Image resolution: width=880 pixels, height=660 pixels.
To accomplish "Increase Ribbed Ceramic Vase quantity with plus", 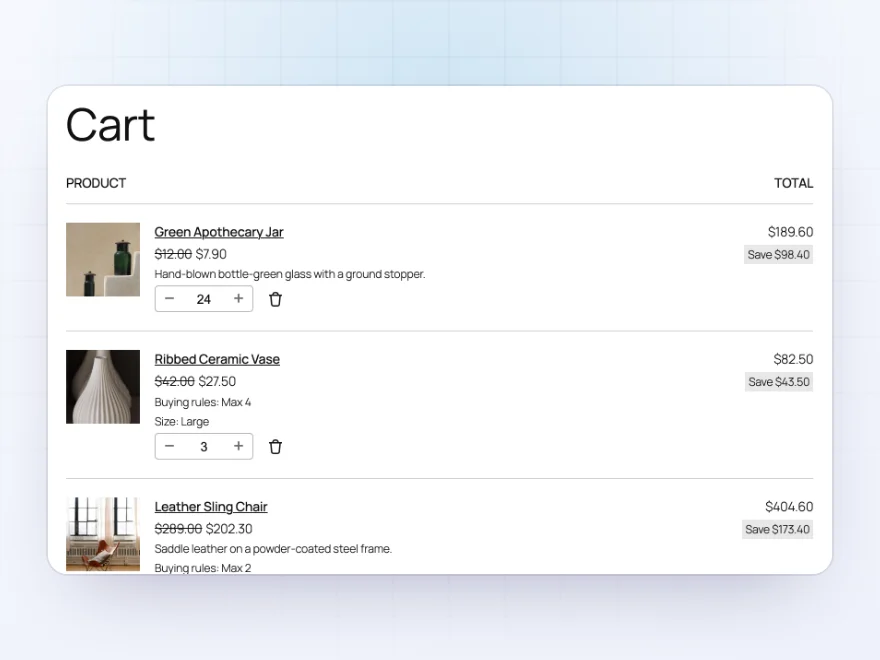I will [239, 446].
